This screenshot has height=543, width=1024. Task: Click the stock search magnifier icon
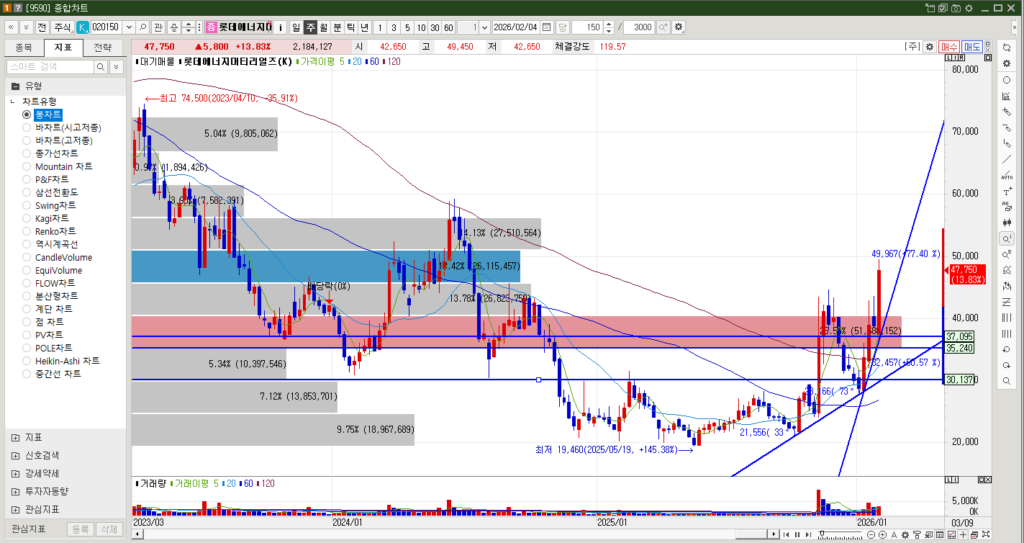point(143,27)
